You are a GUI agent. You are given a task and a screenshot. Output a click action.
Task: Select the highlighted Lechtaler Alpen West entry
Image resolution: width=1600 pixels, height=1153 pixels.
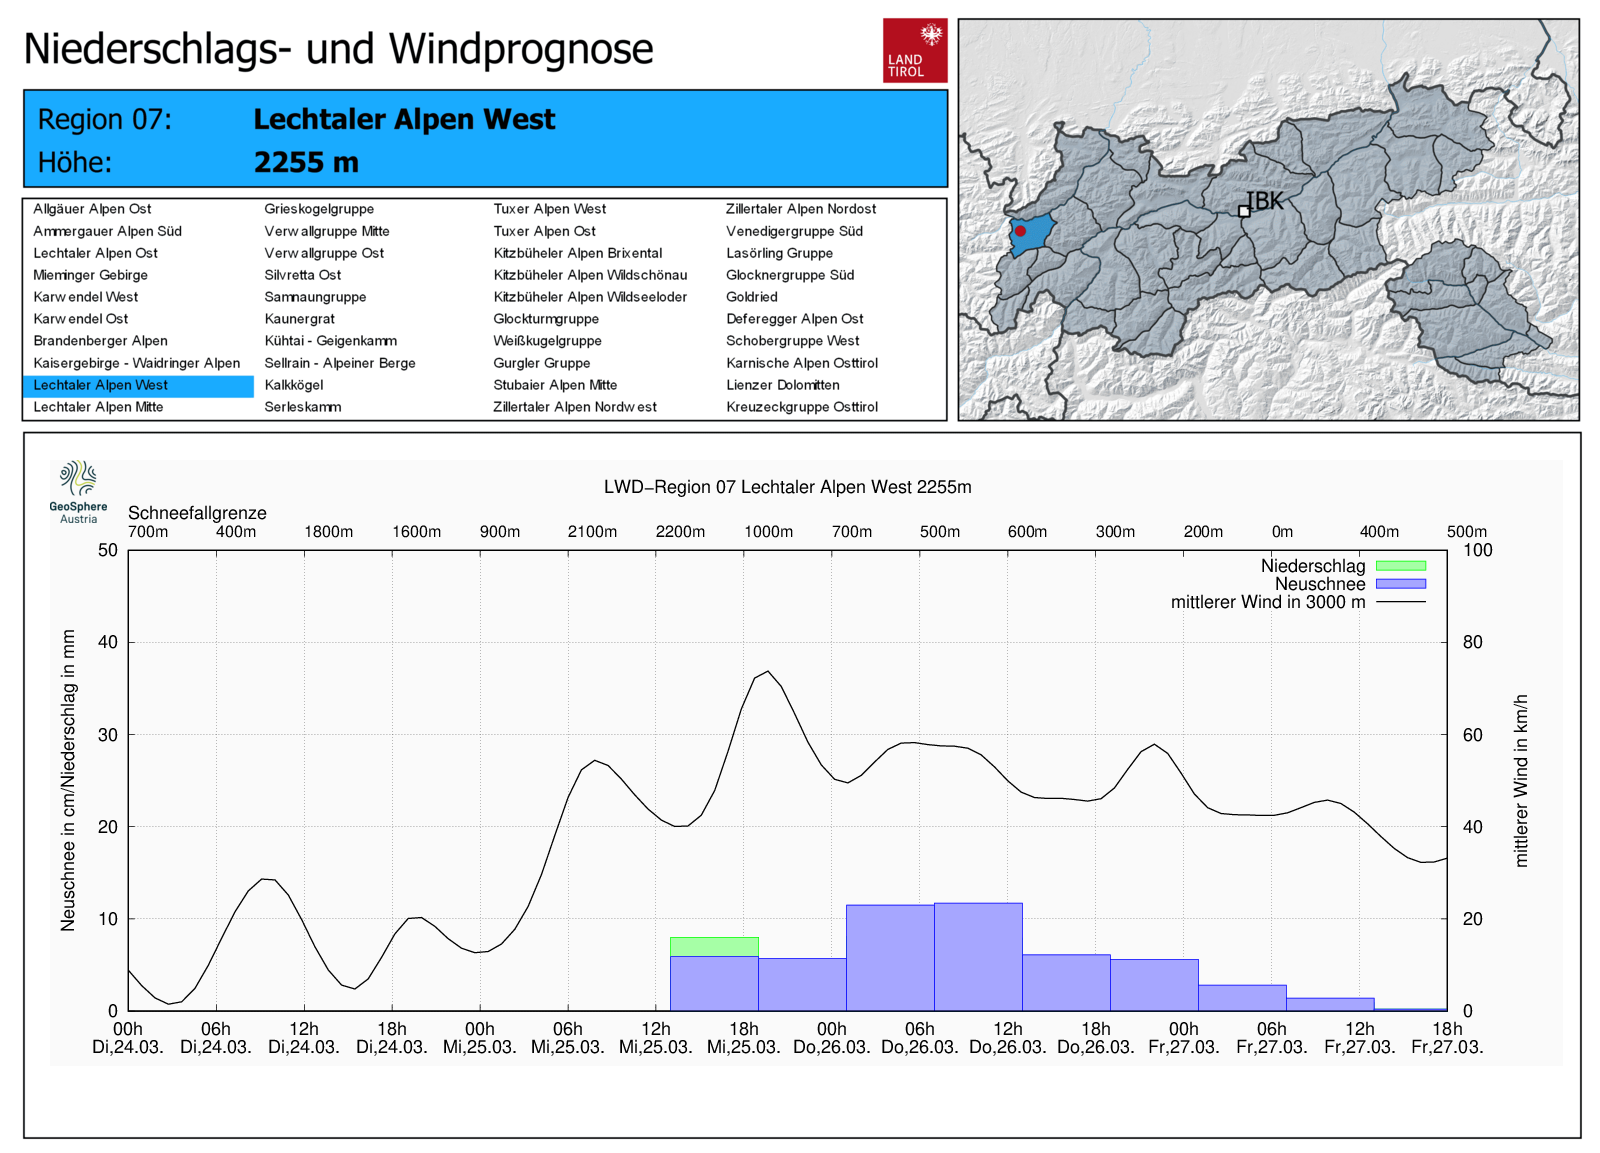point(100,385)
